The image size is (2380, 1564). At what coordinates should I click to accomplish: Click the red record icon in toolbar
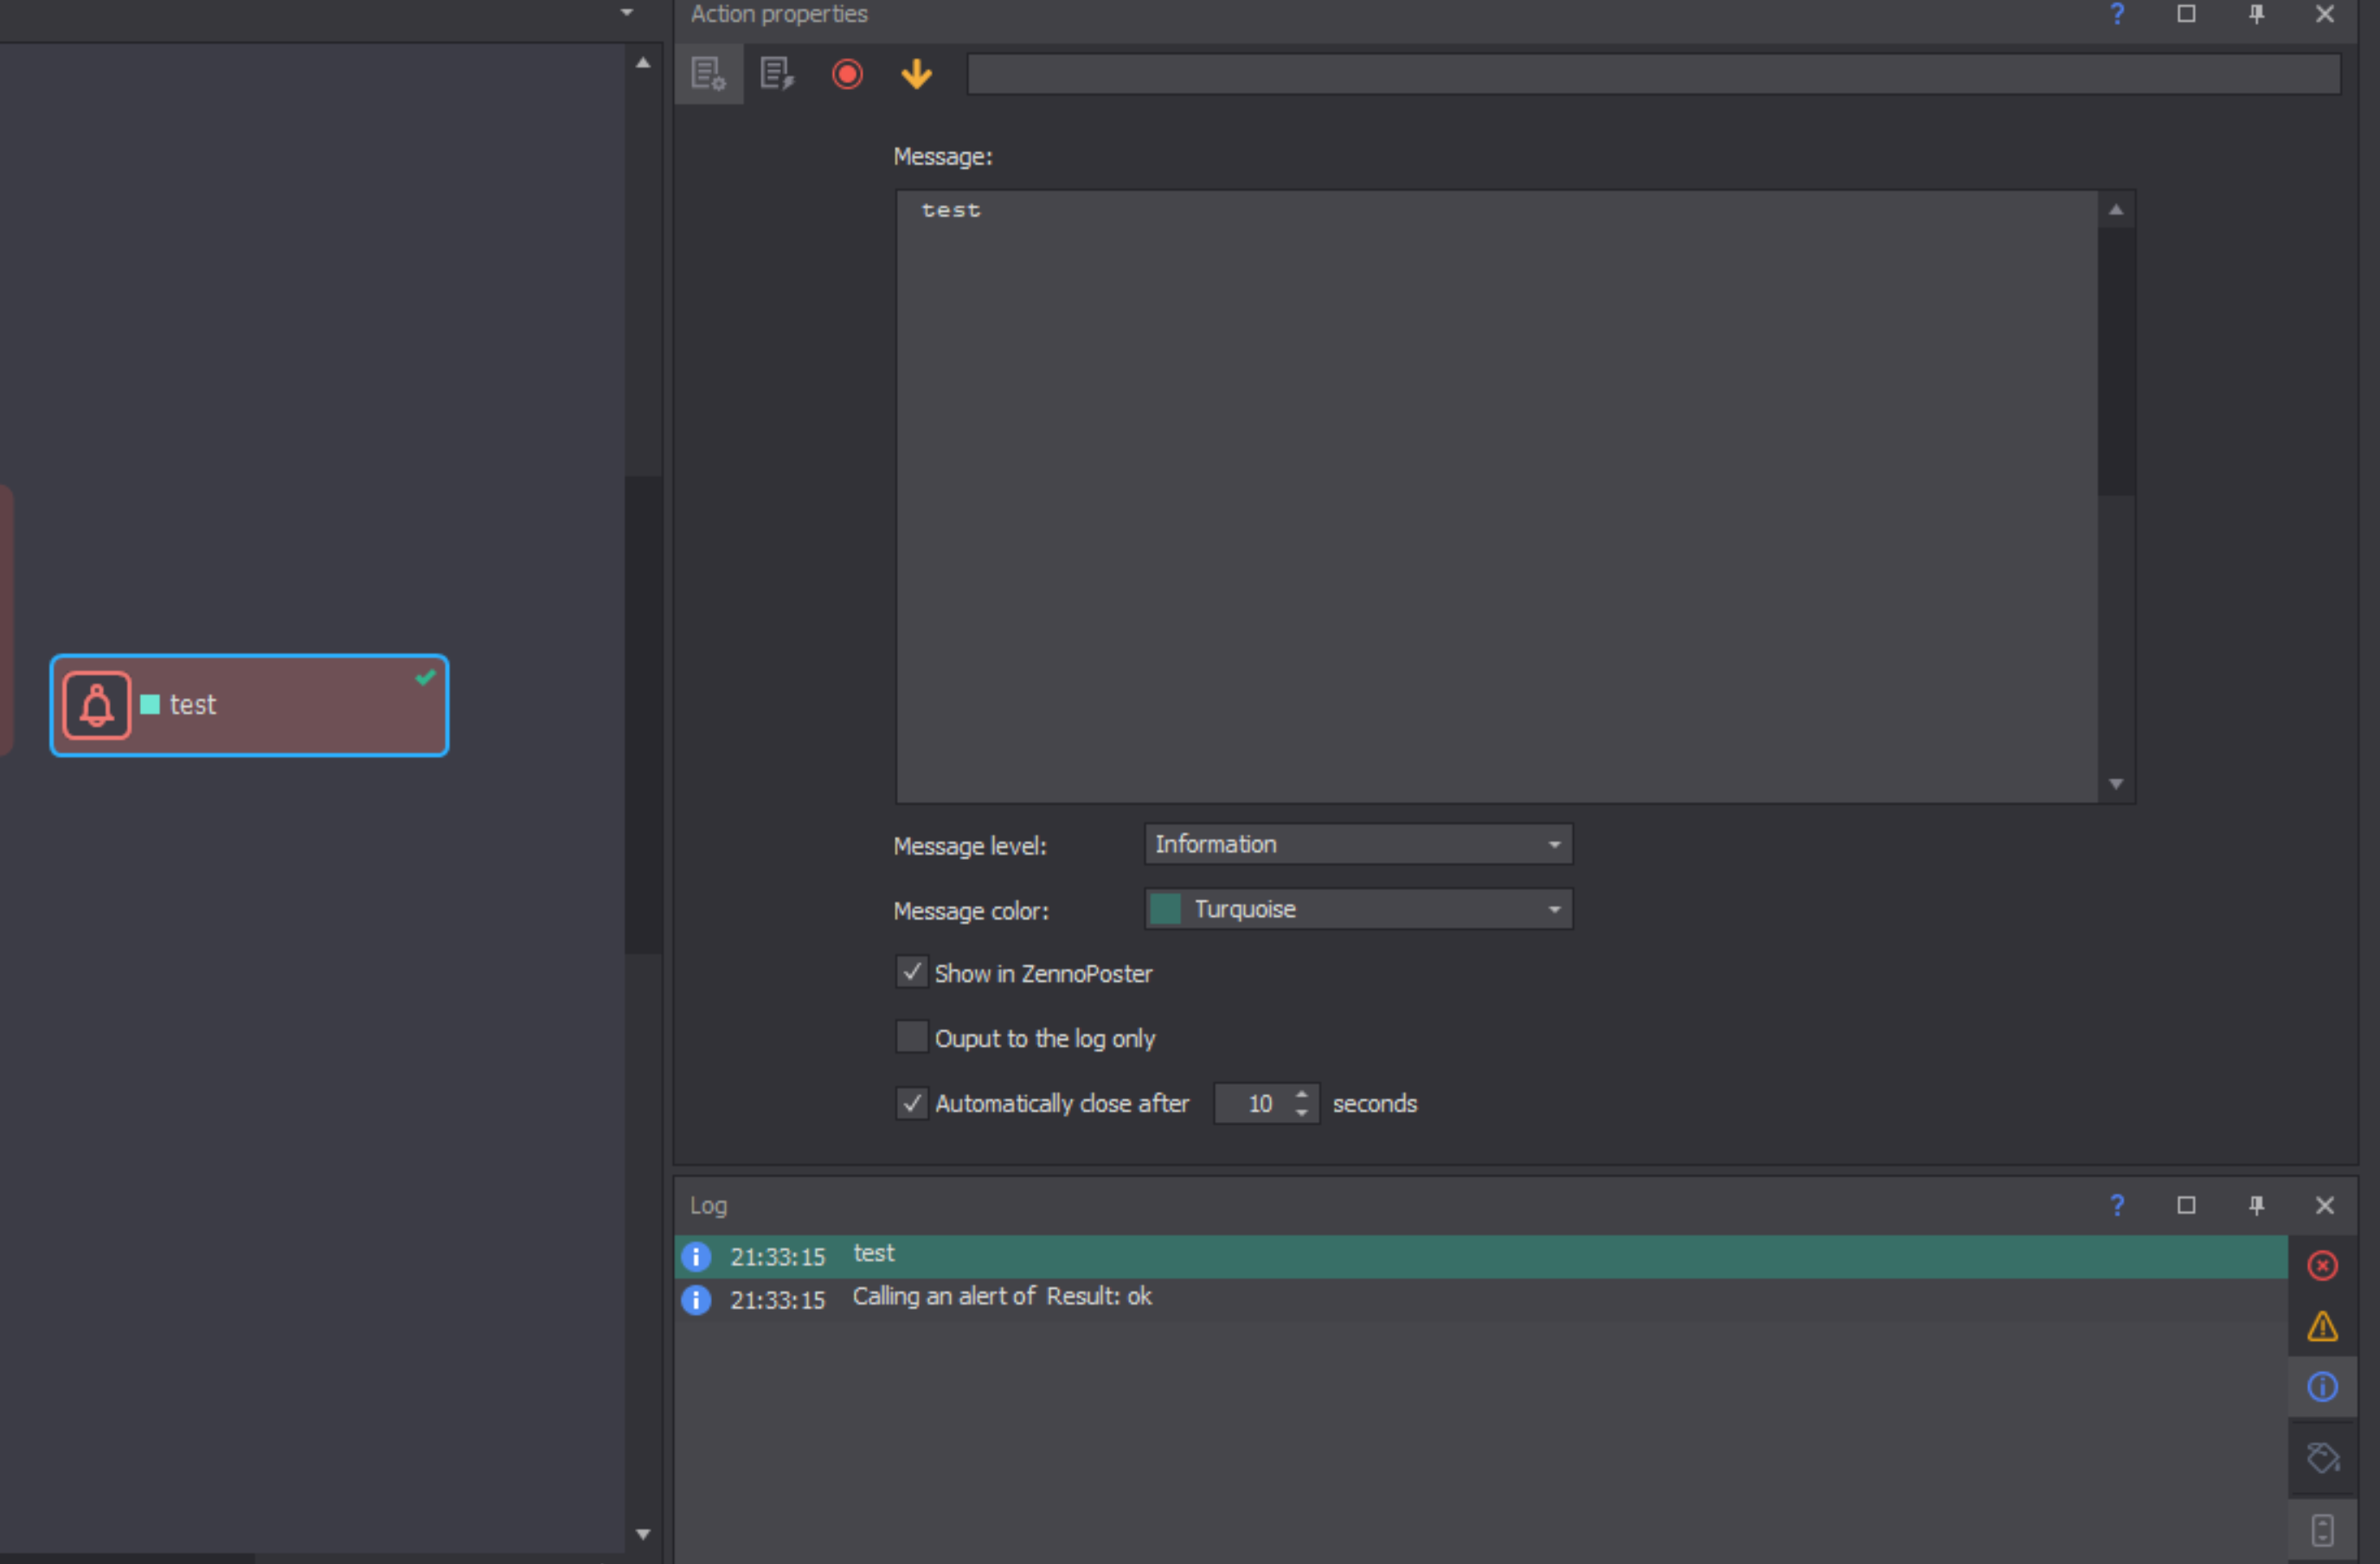click(x=847, y=74)
